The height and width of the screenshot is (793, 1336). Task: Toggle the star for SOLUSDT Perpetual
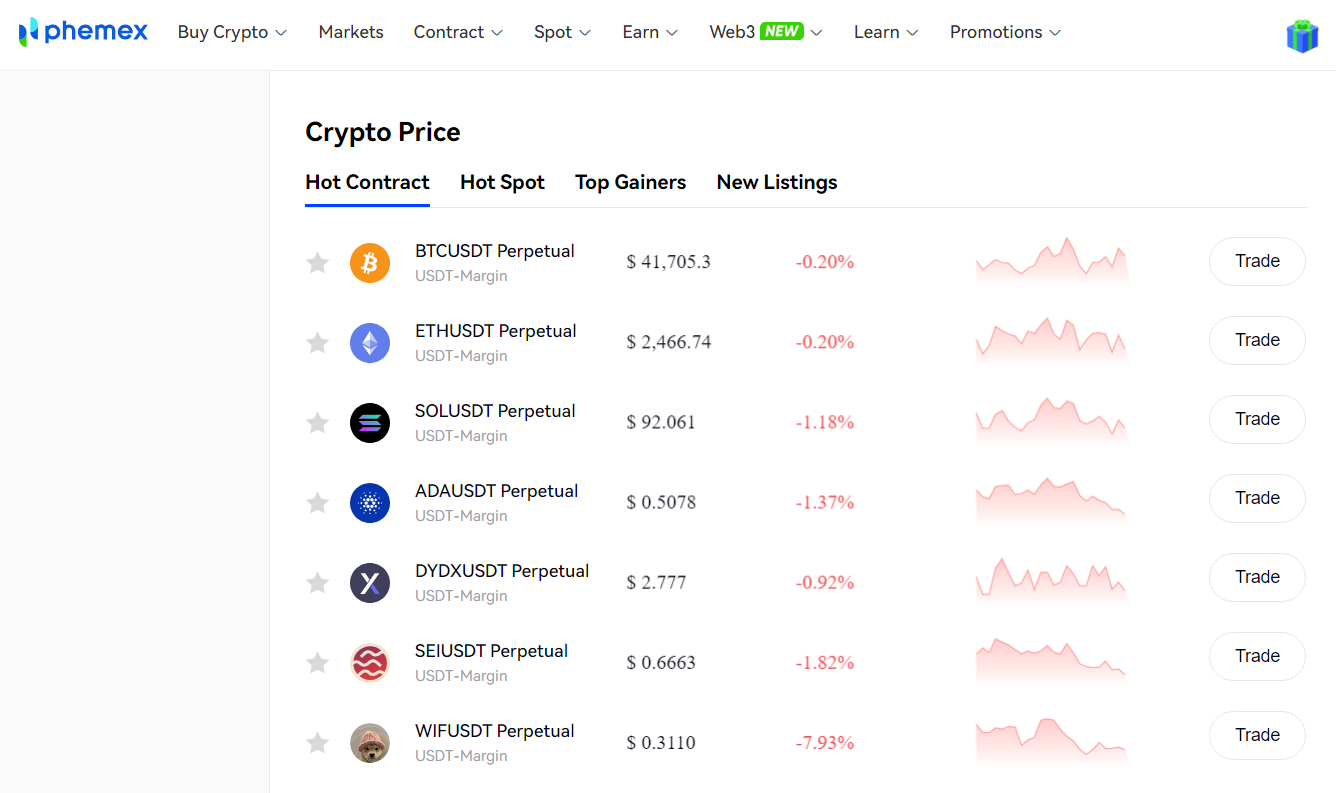coord(317,422)
